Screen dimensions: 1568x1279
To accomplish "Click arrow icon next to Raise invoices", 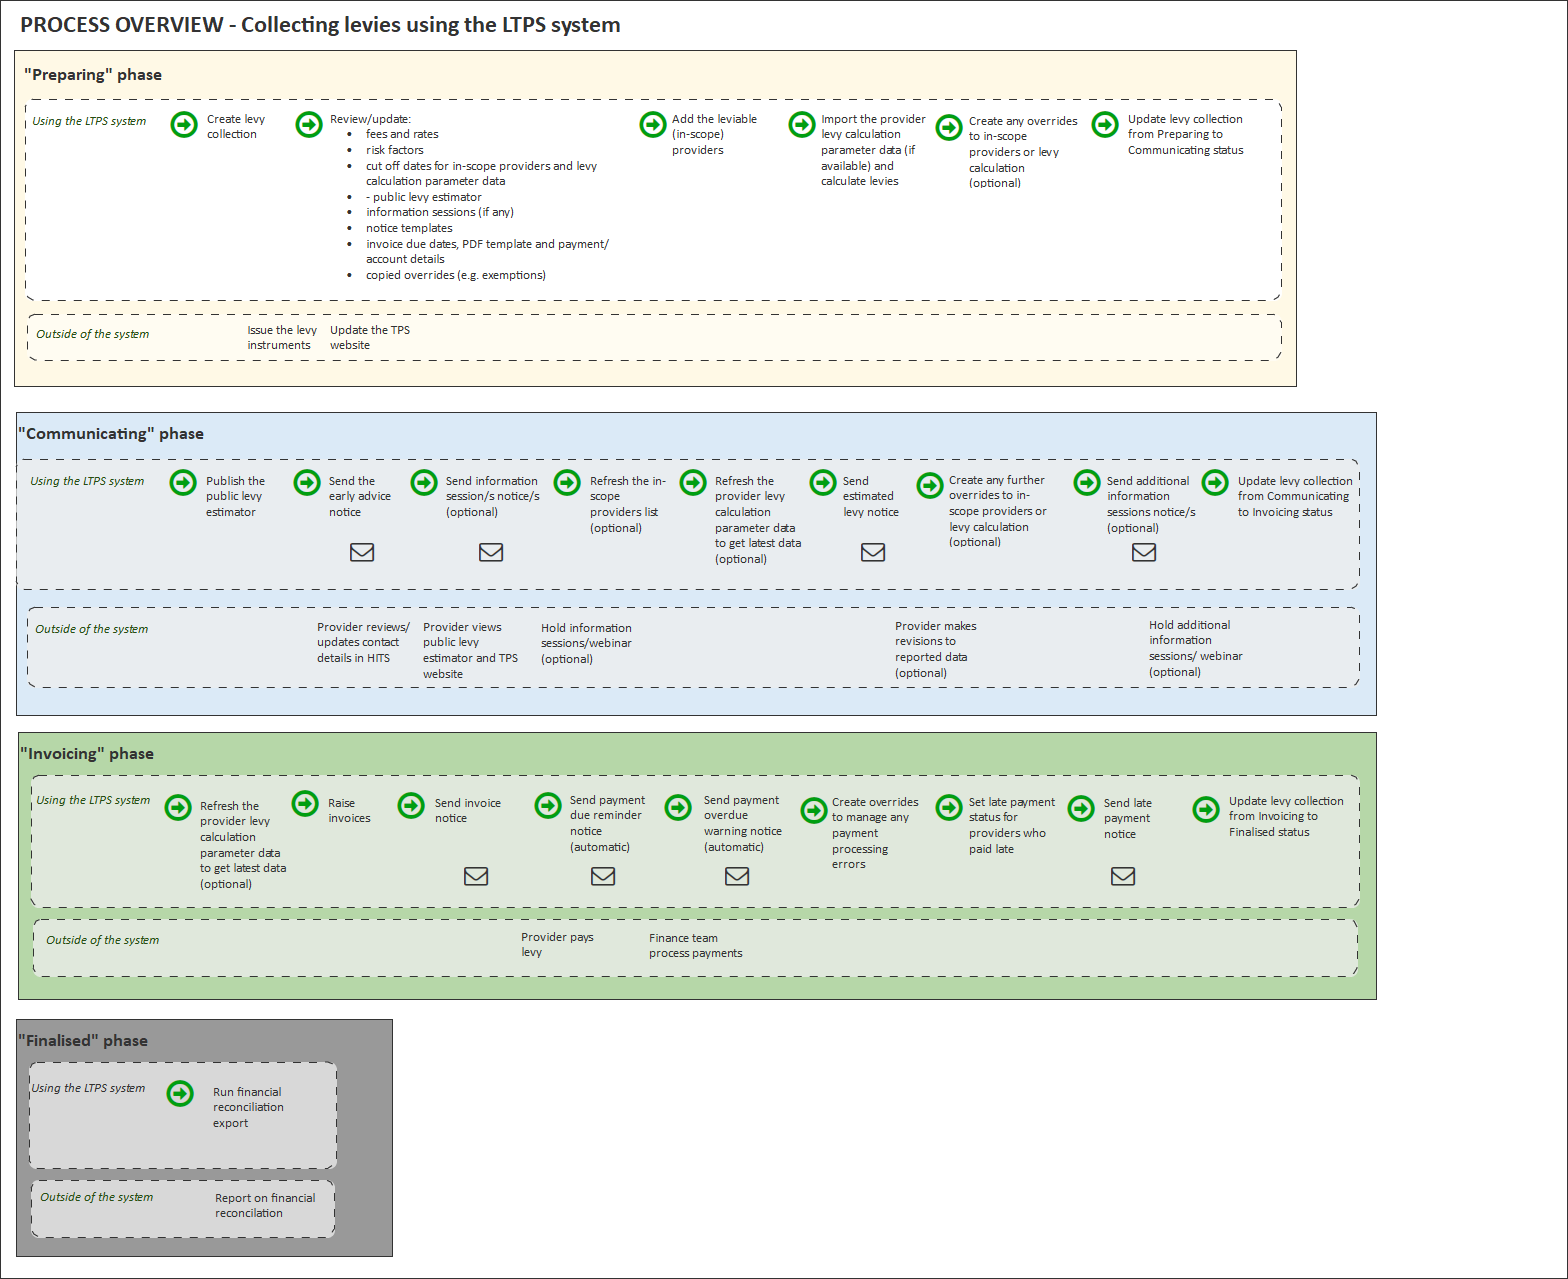I will 305,803.
